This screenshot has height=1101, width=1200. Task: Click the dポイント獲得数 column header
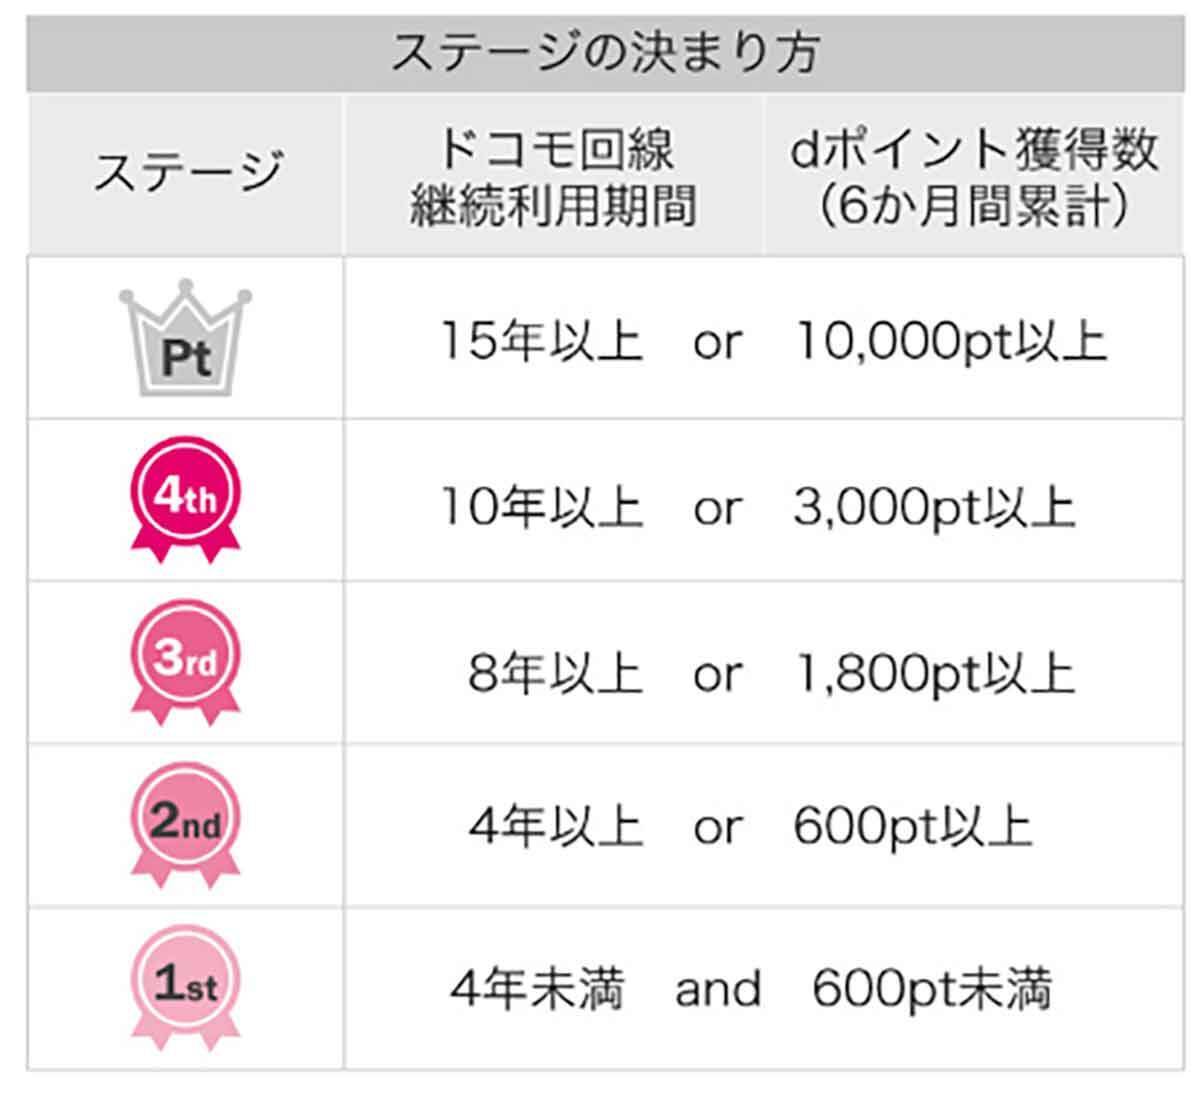pyautogui.click(x=974, y=177)
